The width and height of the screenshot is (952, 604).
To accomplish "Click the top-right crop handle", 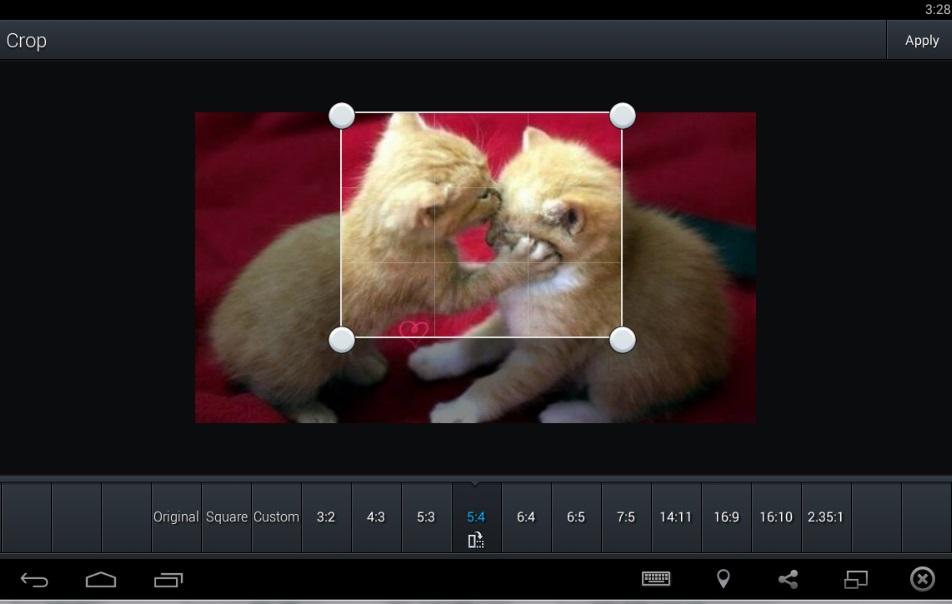I will 622,115.
